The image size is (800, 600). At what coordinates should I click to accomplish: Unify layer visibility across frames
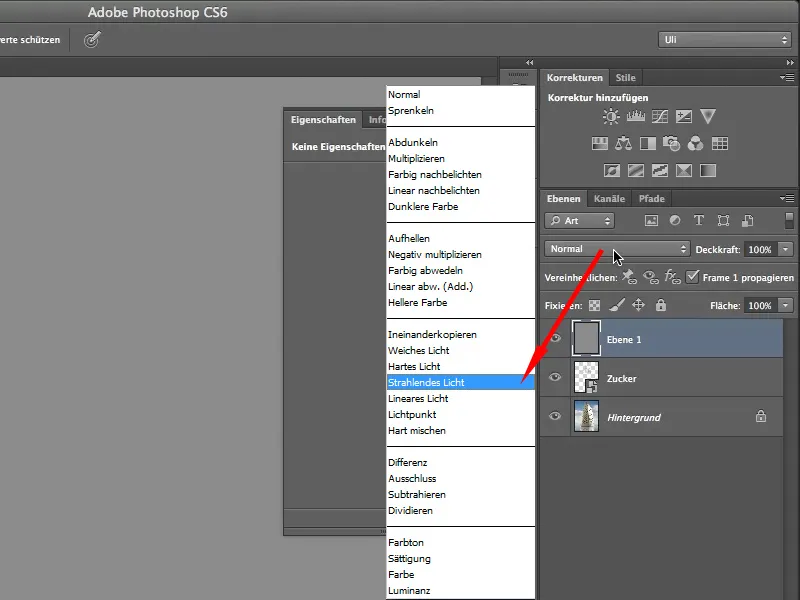[x=651, y=277]
